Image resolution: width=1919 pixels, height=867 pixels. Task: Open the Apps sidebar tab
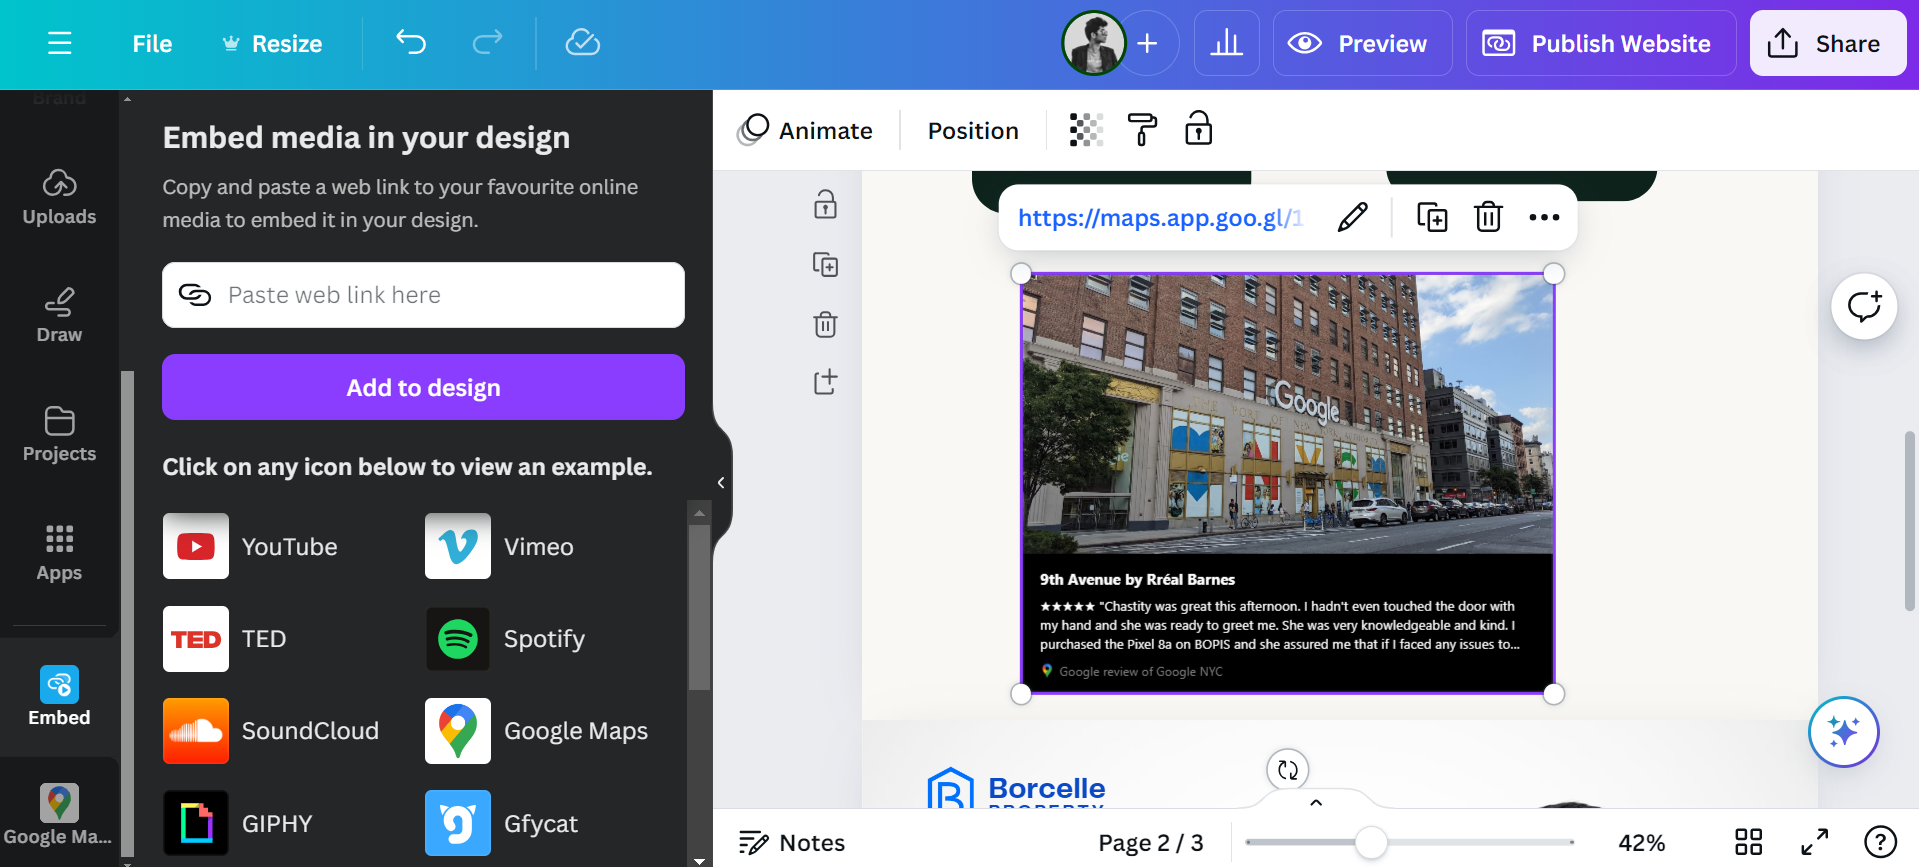[x=59, y=552]
